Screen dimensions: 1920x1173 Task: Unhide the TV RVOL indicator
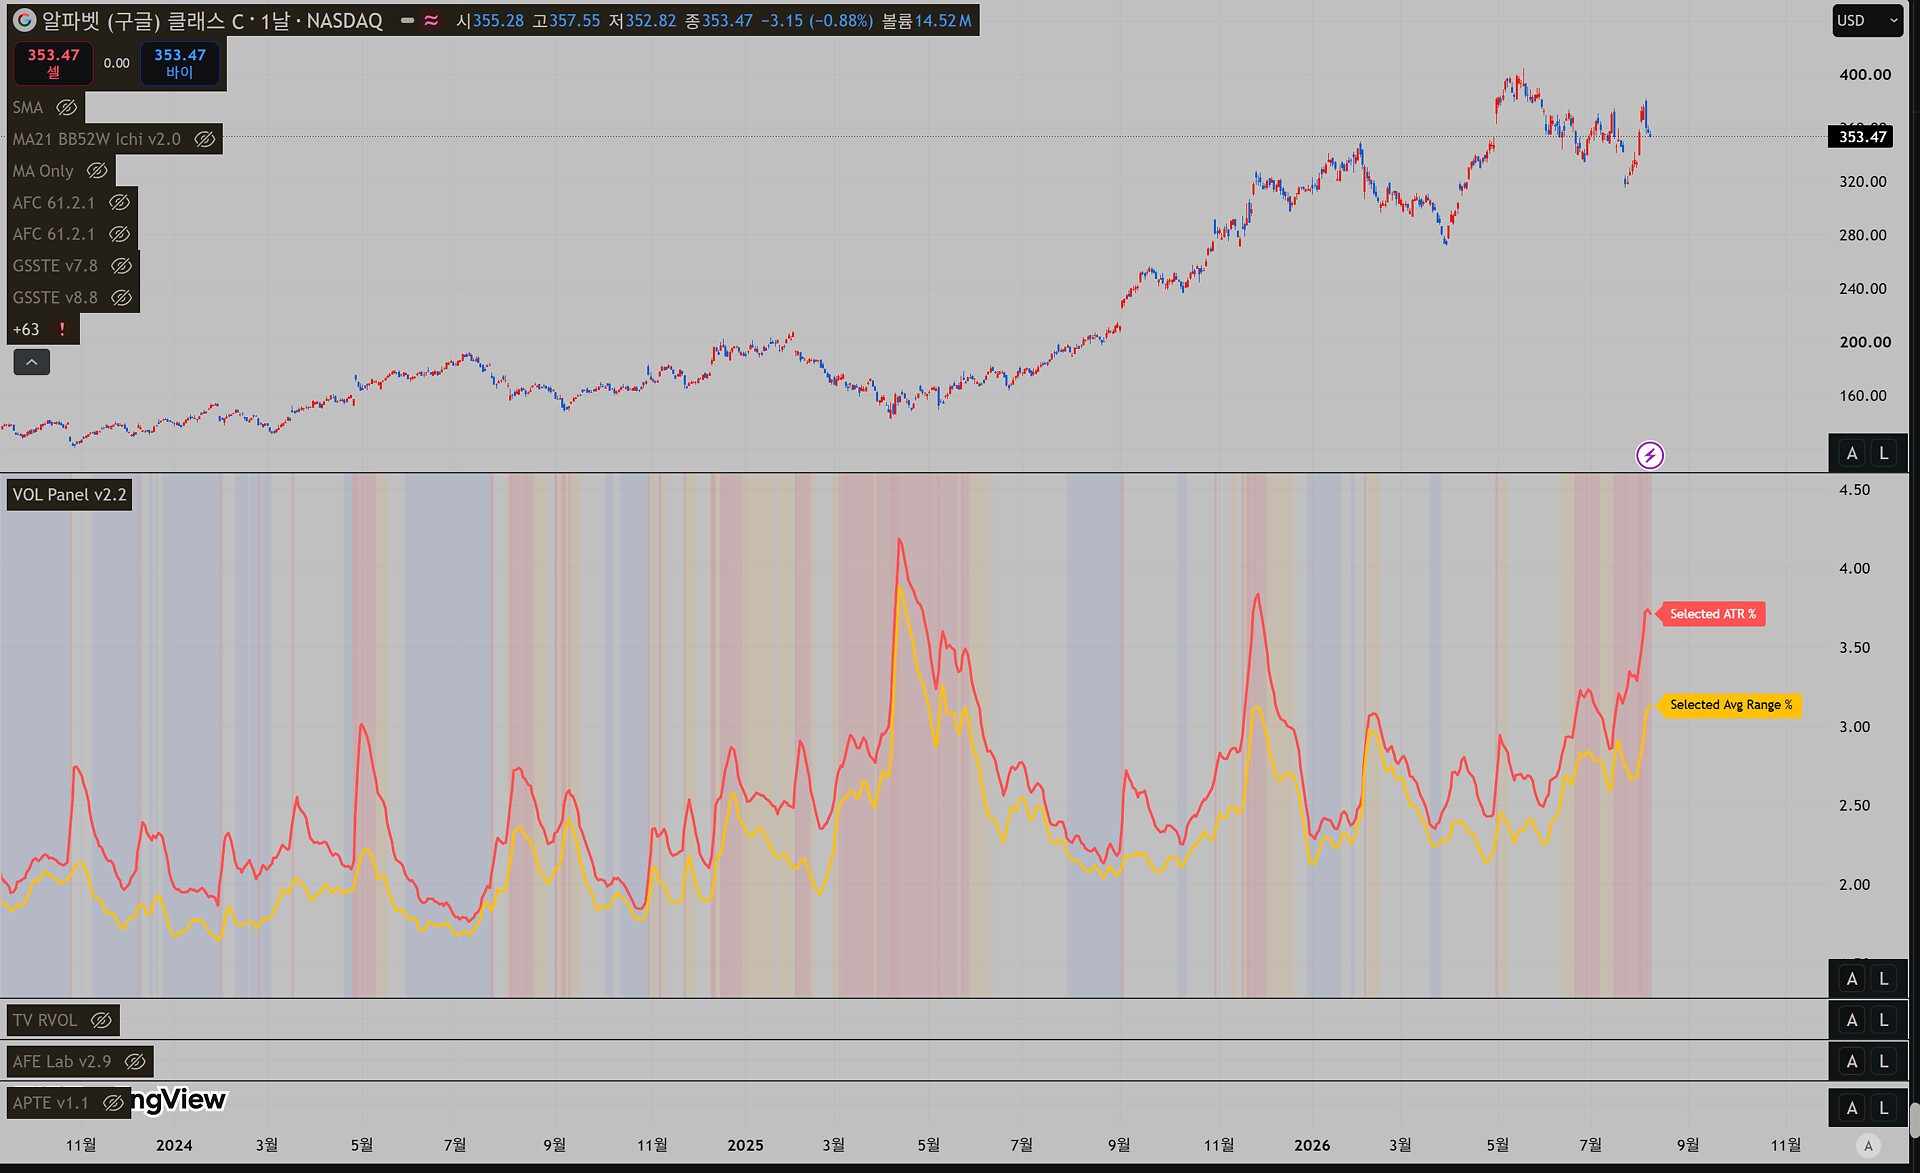pyautogui.click(x=101, y=1020)
